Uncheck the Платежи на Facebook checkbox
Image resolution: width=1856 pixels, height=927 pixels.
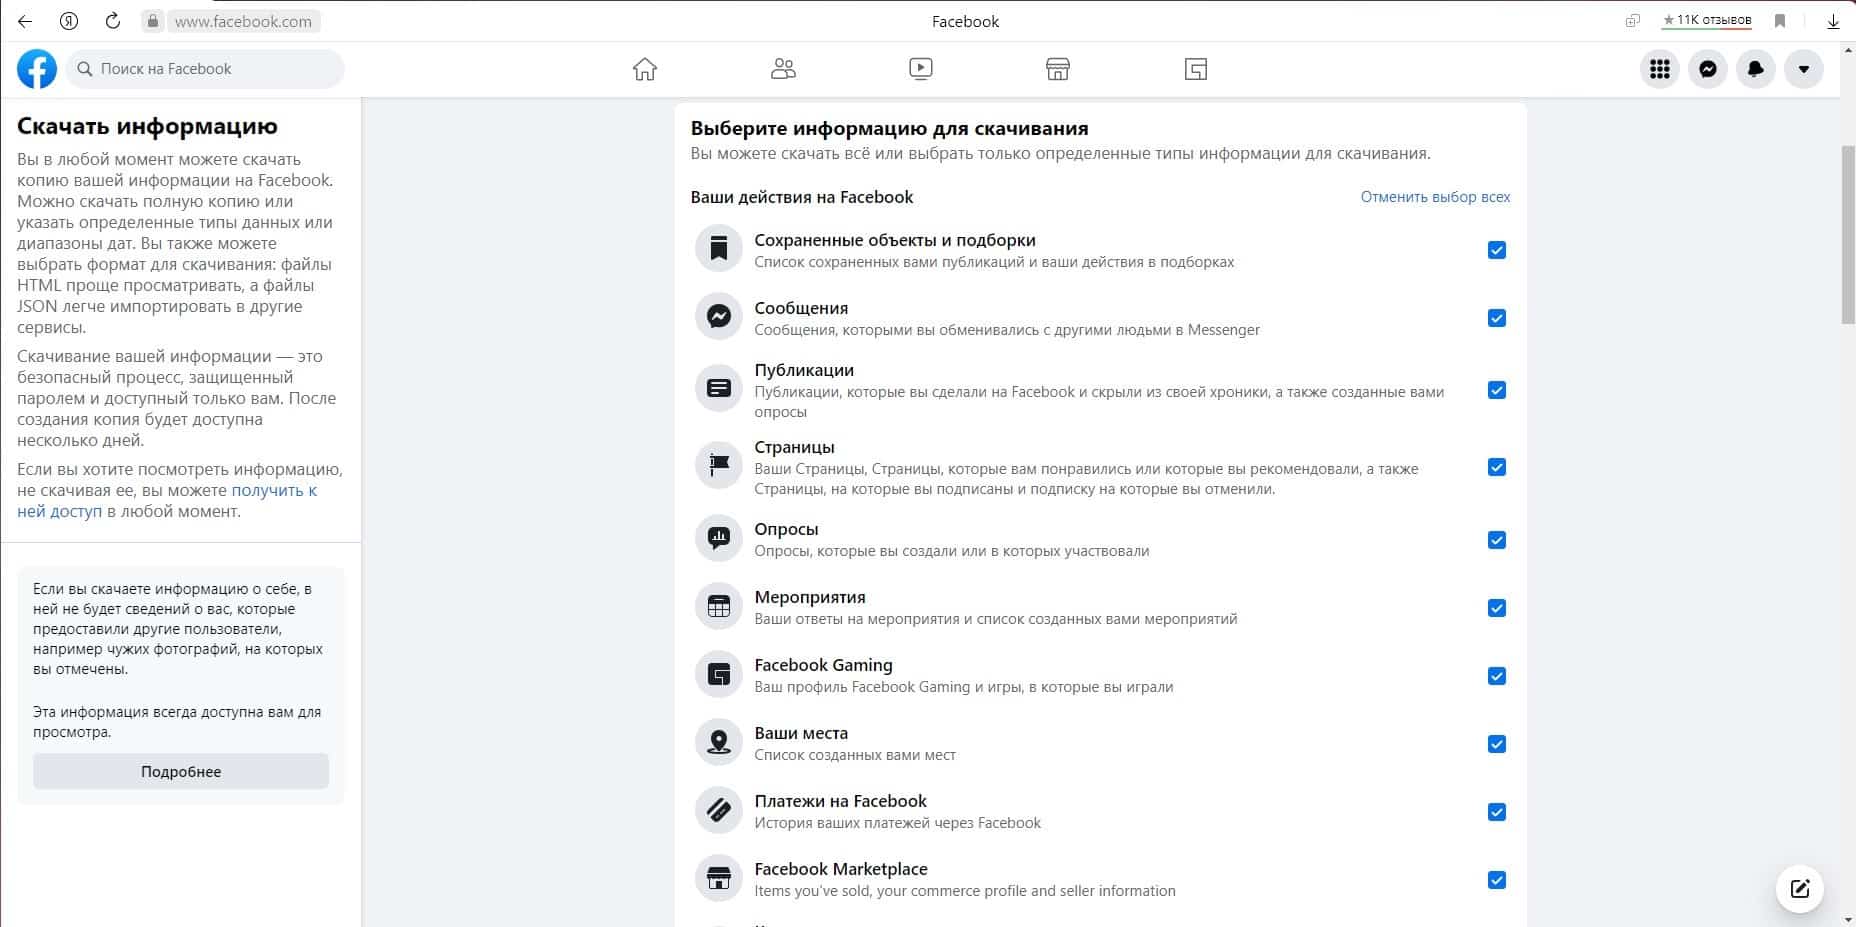point(1497,812)
